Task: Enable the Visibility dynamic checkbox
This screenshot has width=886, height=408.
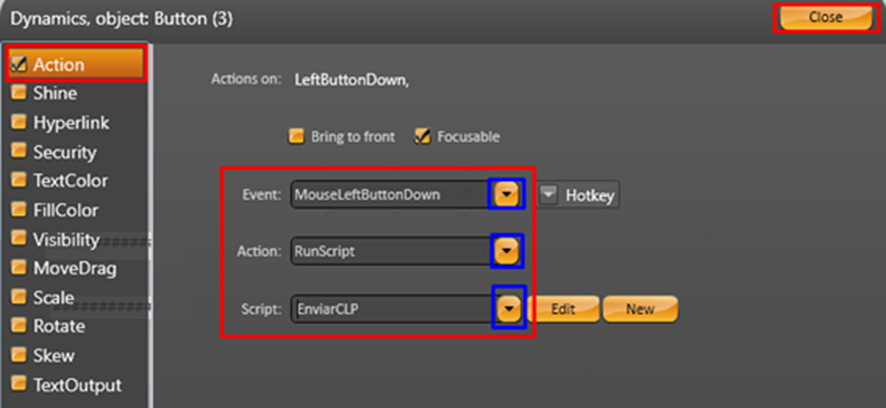Action: (18, 239)
